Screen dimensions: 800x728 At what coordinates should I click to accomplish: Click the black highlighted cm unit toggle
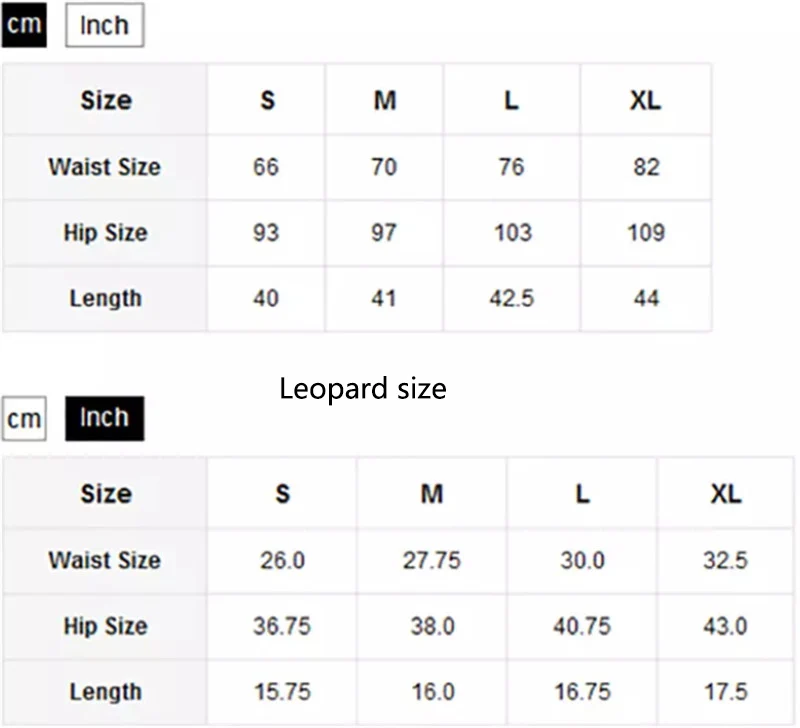[23, 25]
